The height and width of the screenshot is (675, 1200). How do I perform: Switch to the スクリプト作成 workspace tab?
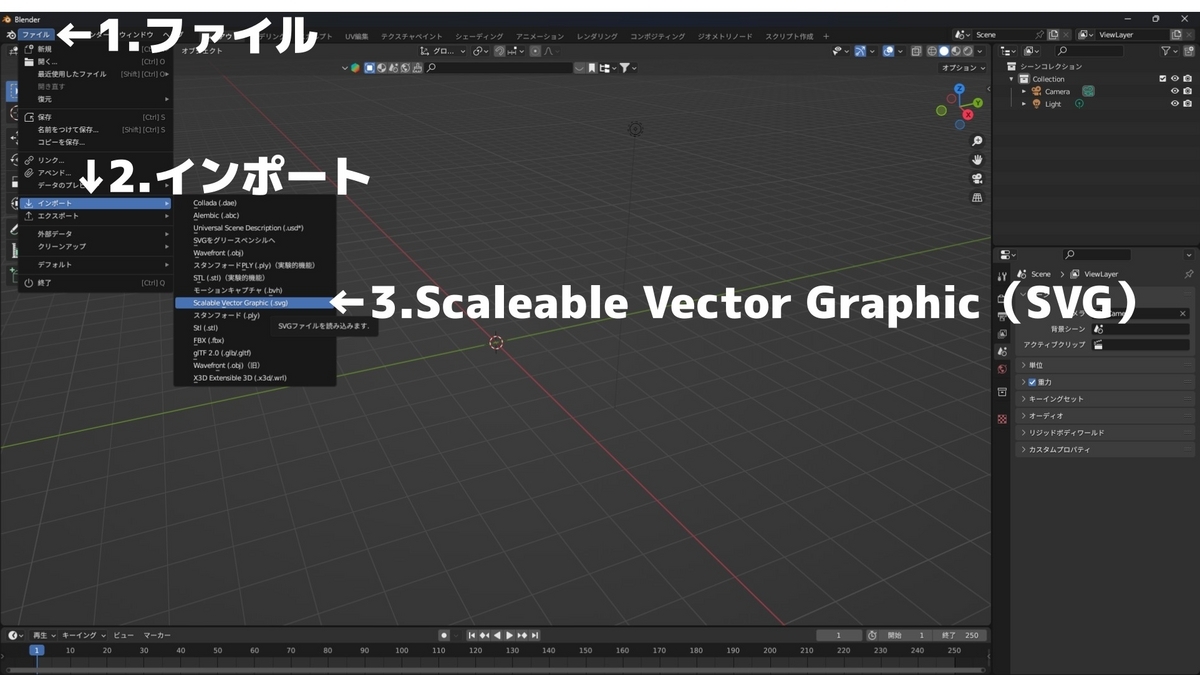coord(789,36)
